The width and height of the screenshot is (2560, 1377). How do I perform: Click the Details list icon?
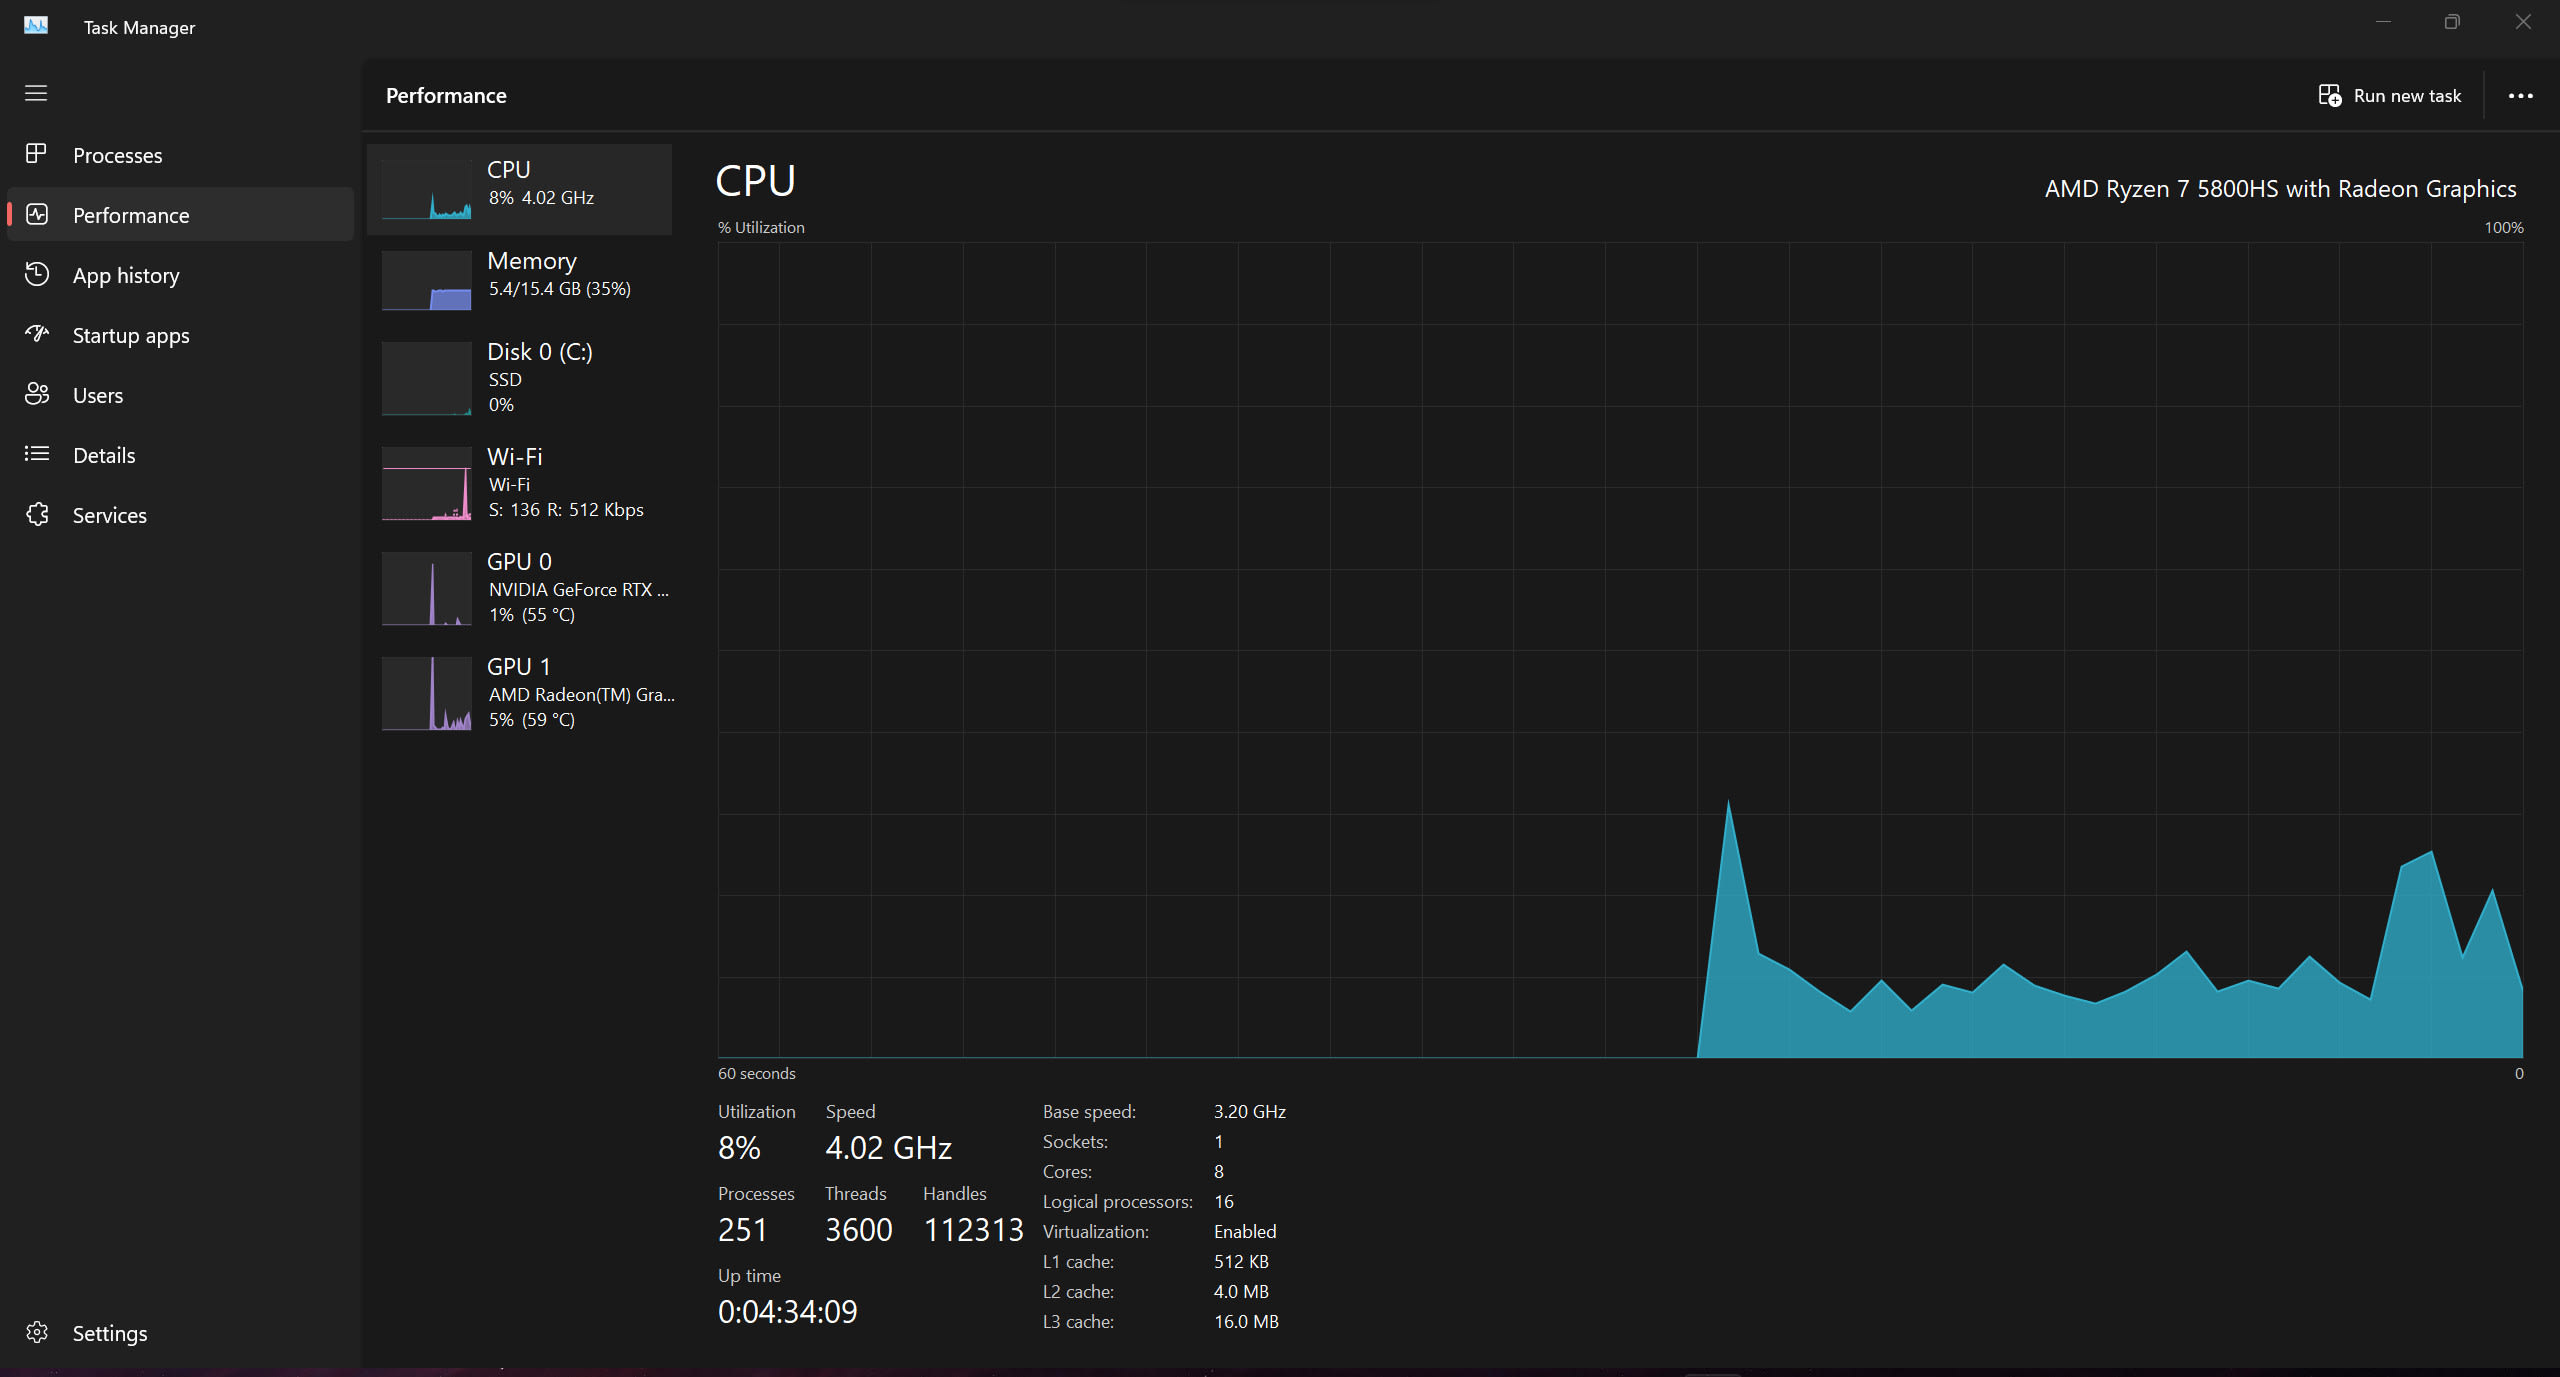tap(37, 454)
